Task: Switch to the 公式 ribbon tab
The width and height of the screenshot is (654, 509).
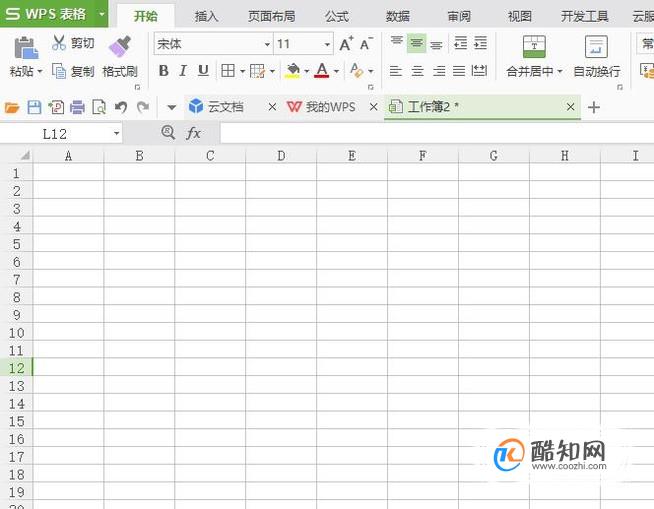Action: [x=337, y=16]
